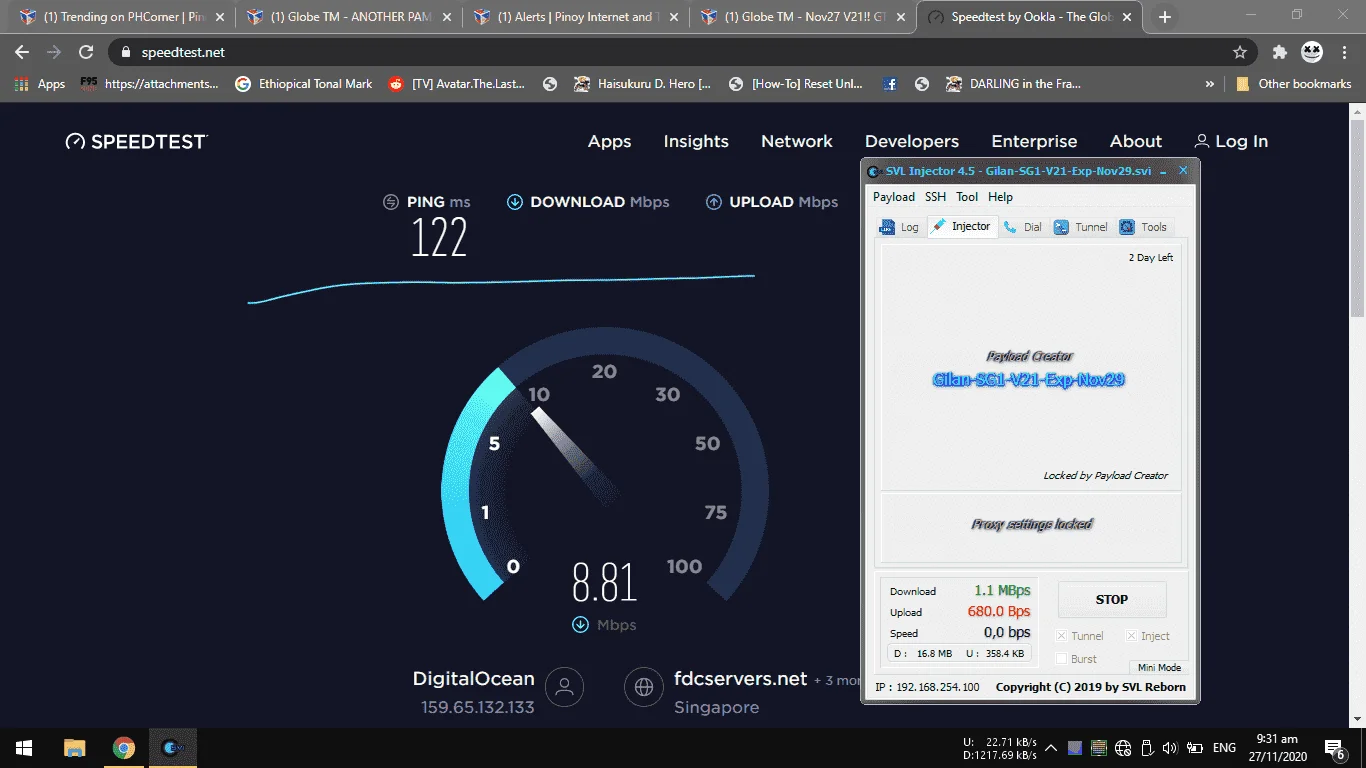Click the user avatar icon next to DigitalOcean
The height and width of the screenshot is (768, 1366).
(x=565, y=687)
